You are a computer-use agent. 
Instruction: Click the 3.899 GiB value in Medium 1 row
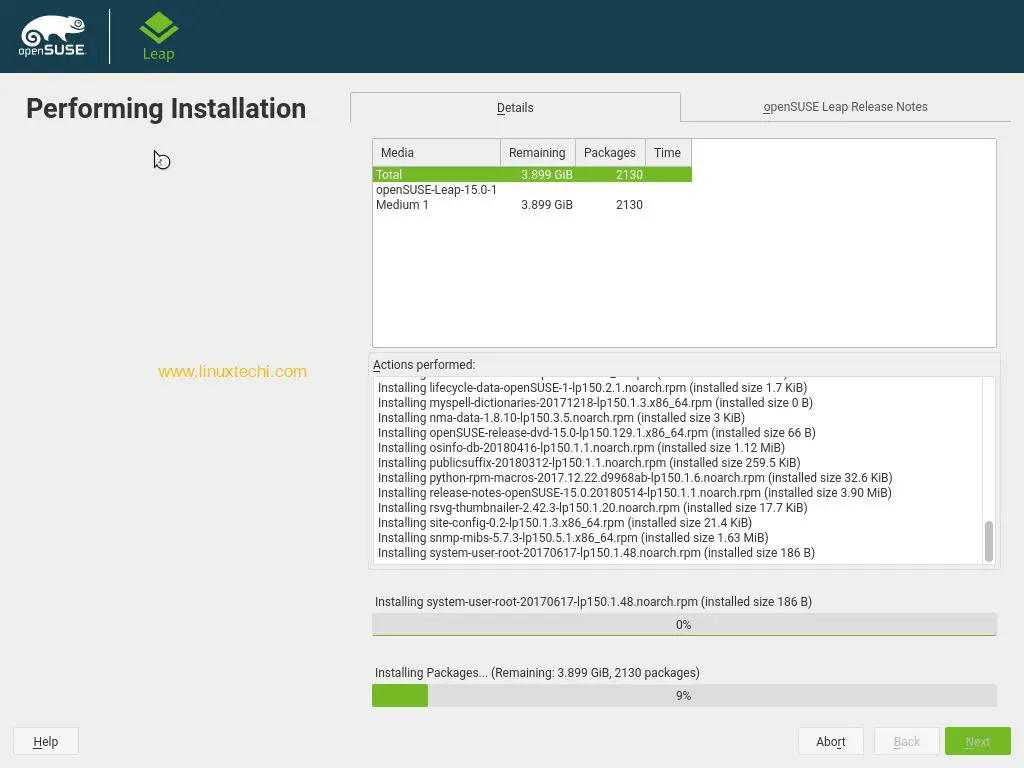pos(547,204)
